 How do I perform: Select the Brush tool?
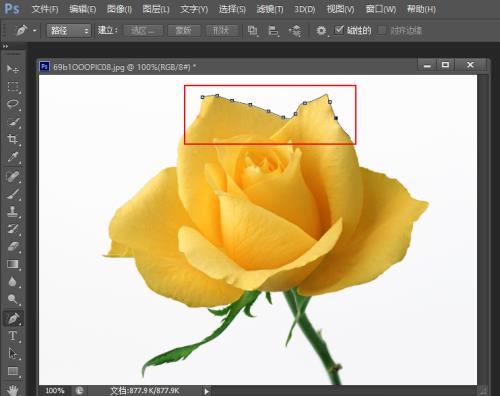pos(13,194)
